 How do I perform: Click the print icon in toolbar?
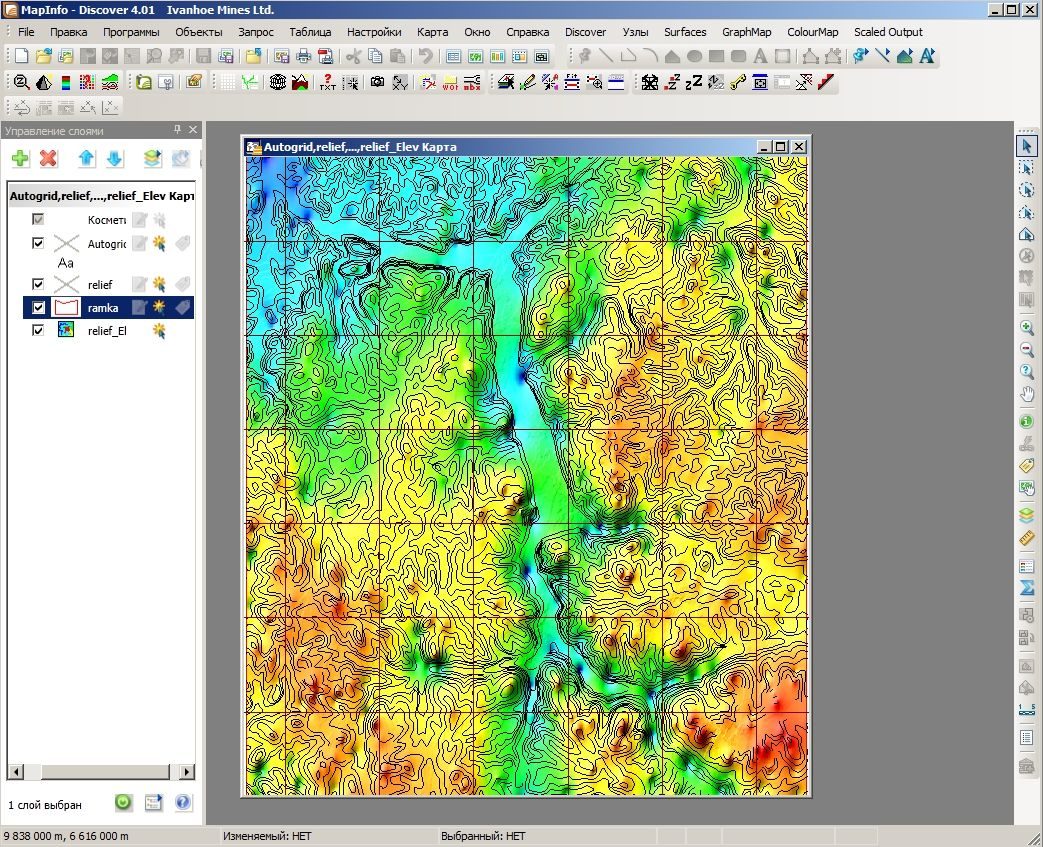click(303, 57)
